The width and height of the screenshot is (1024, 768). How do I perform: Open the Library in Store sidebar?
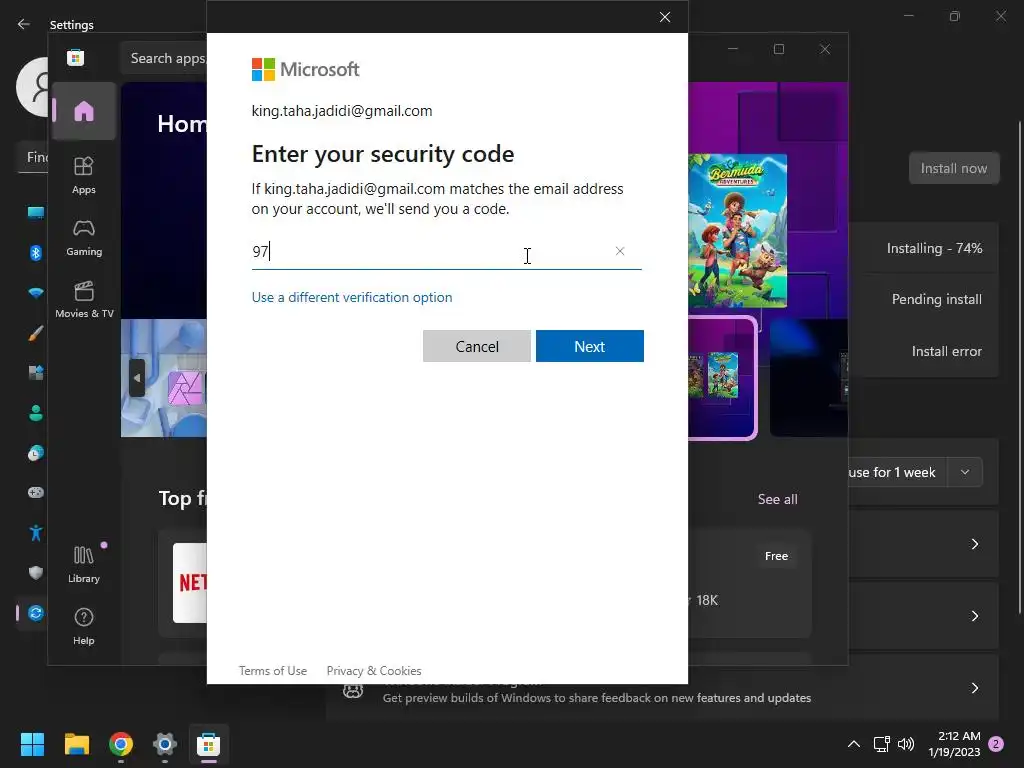[x=84, y=564]
